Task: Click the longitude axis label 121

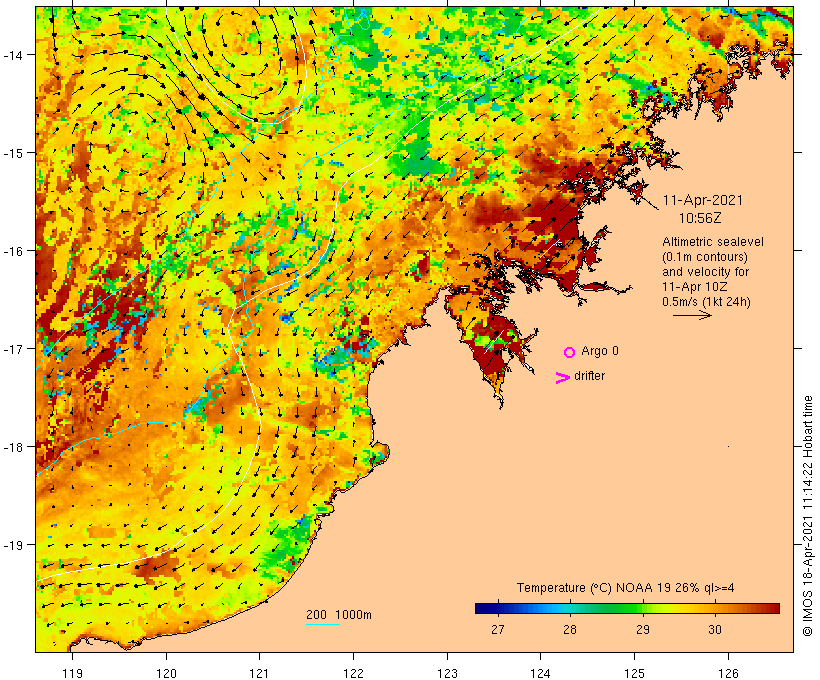Action: click(x=259, y=673)
